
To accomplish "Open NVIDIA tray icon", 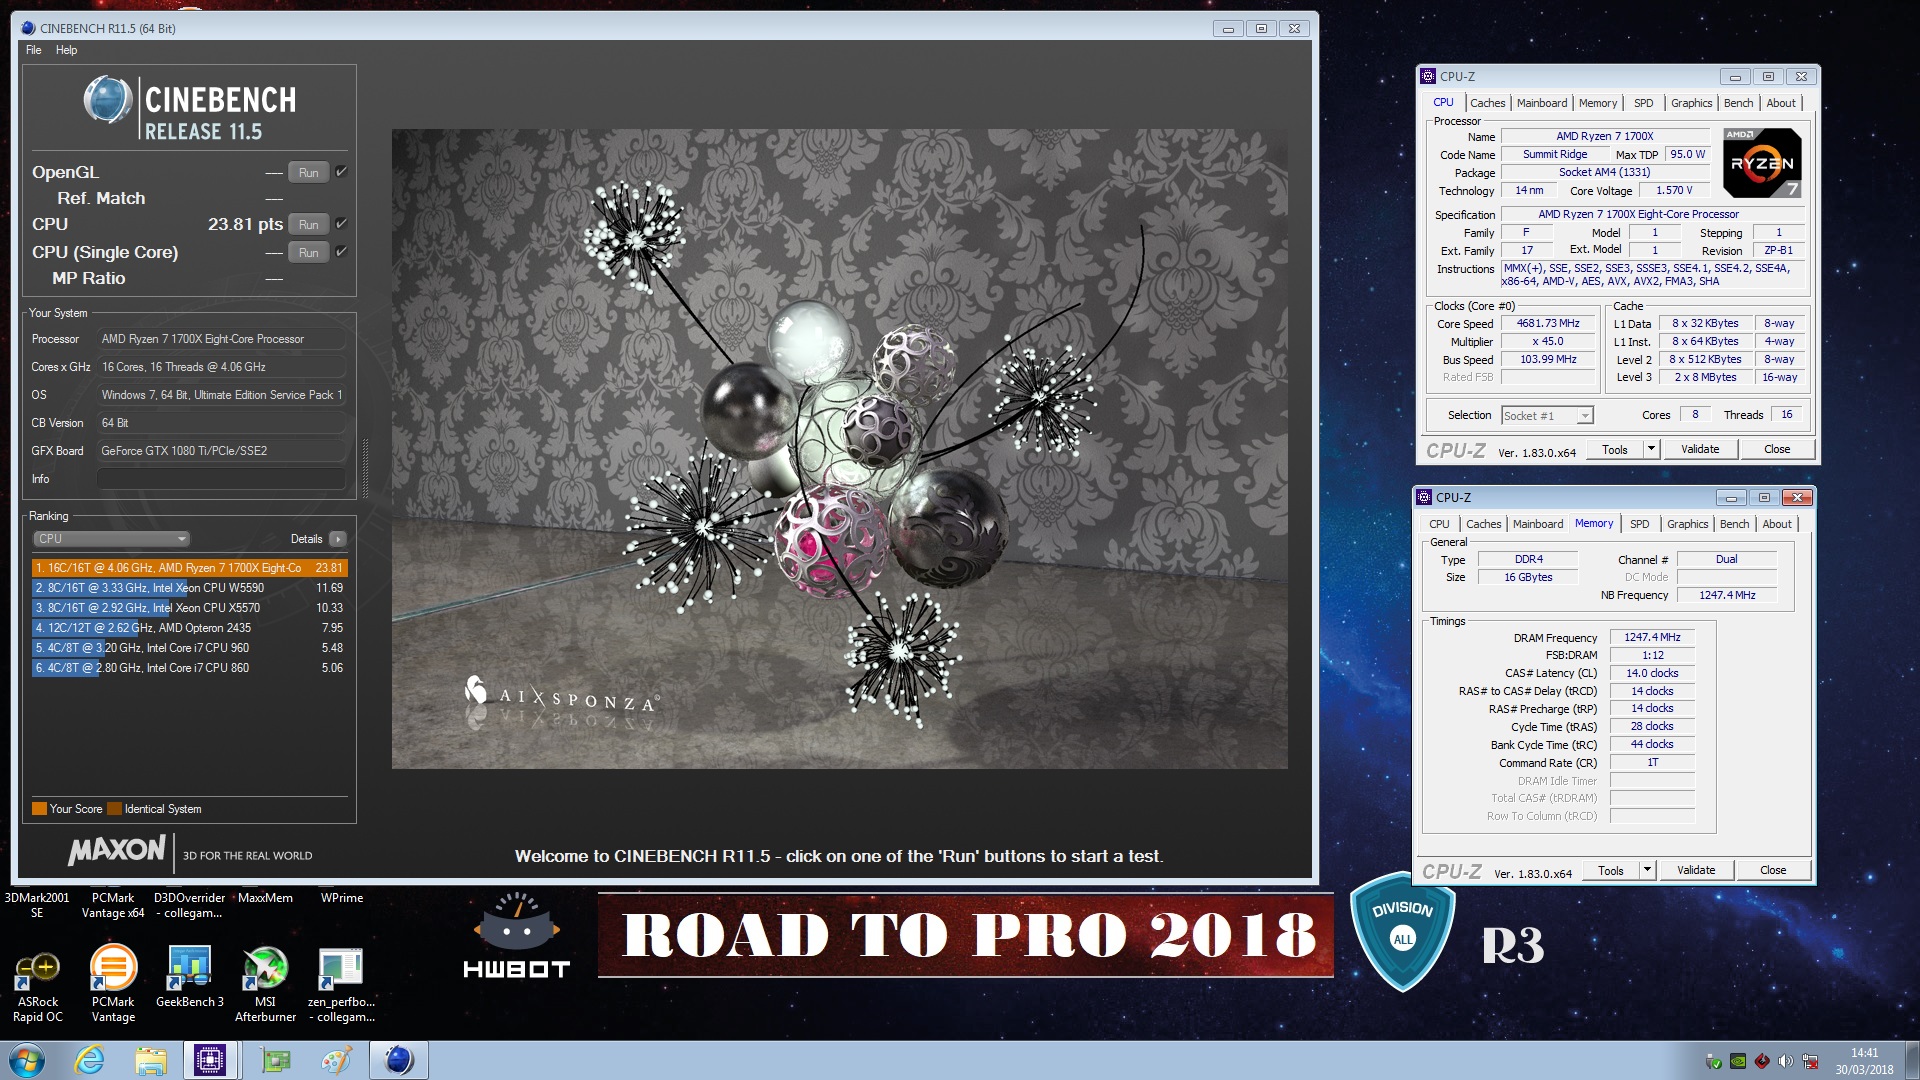I will click(x=1738, y=1061).
